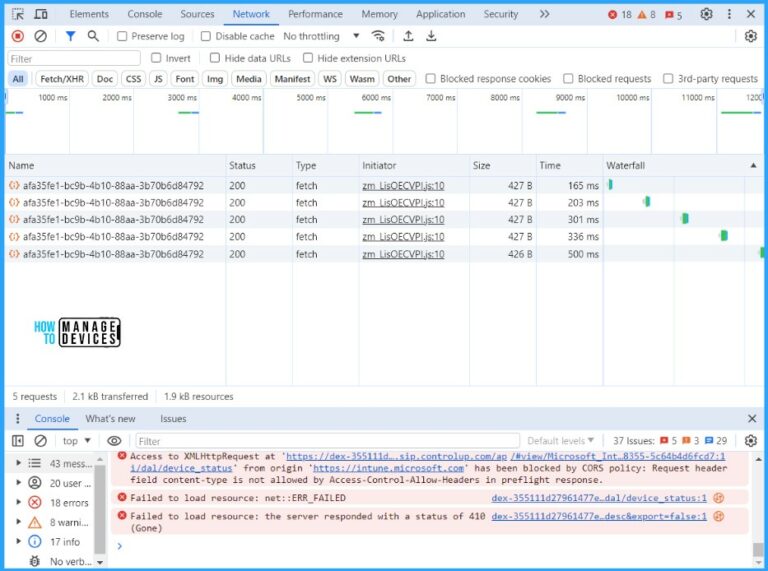Filter requests by Fetch/XHR

point(62,79)
